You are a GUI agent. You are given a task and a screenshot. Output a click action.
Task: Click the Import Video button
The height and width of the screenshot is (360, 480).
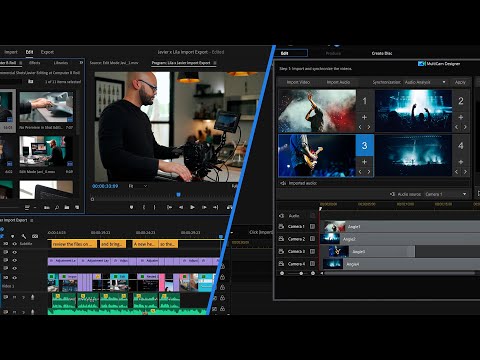tap(298, 82)
